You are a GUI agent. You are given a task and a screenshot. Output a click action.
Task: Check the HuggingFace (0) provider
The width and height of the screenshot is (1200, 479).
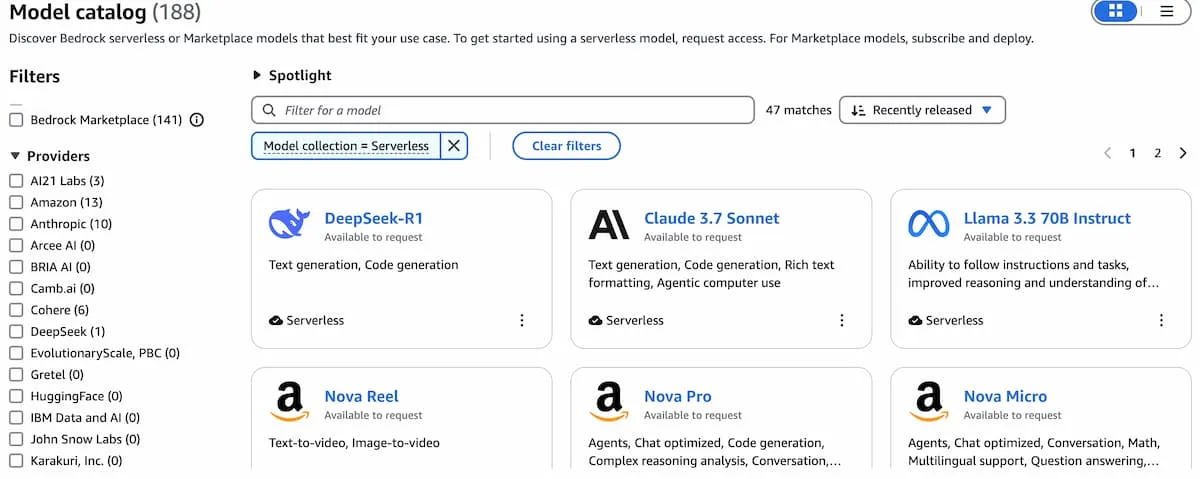16,396
